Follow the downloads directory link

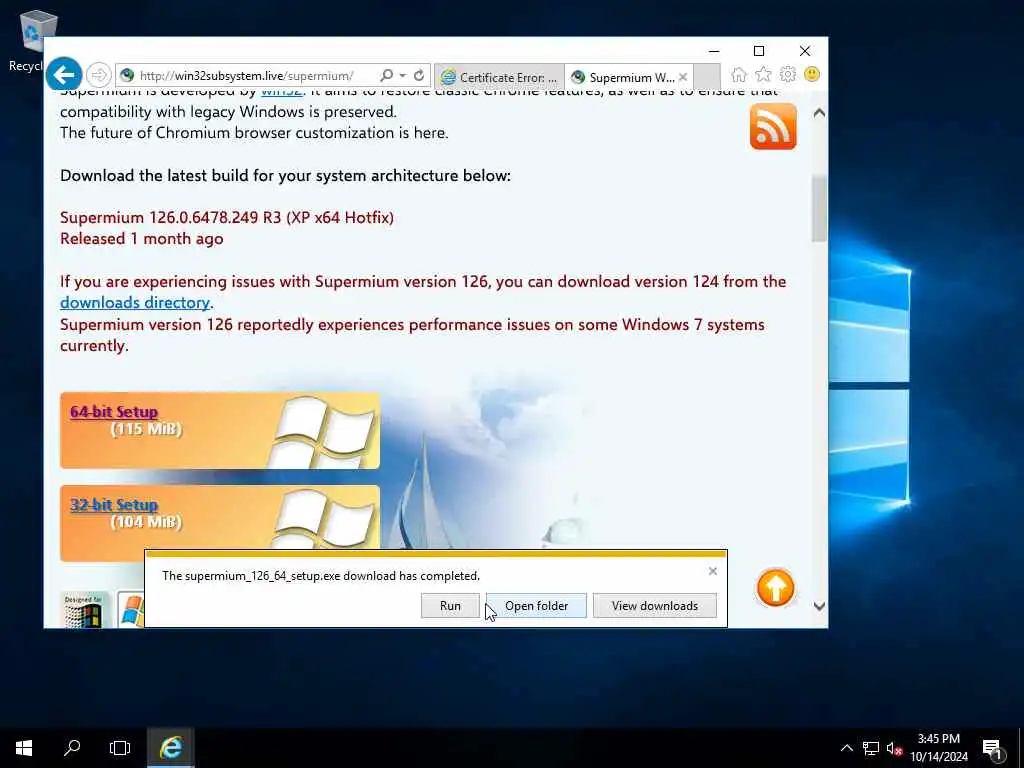tap(135, 302)
